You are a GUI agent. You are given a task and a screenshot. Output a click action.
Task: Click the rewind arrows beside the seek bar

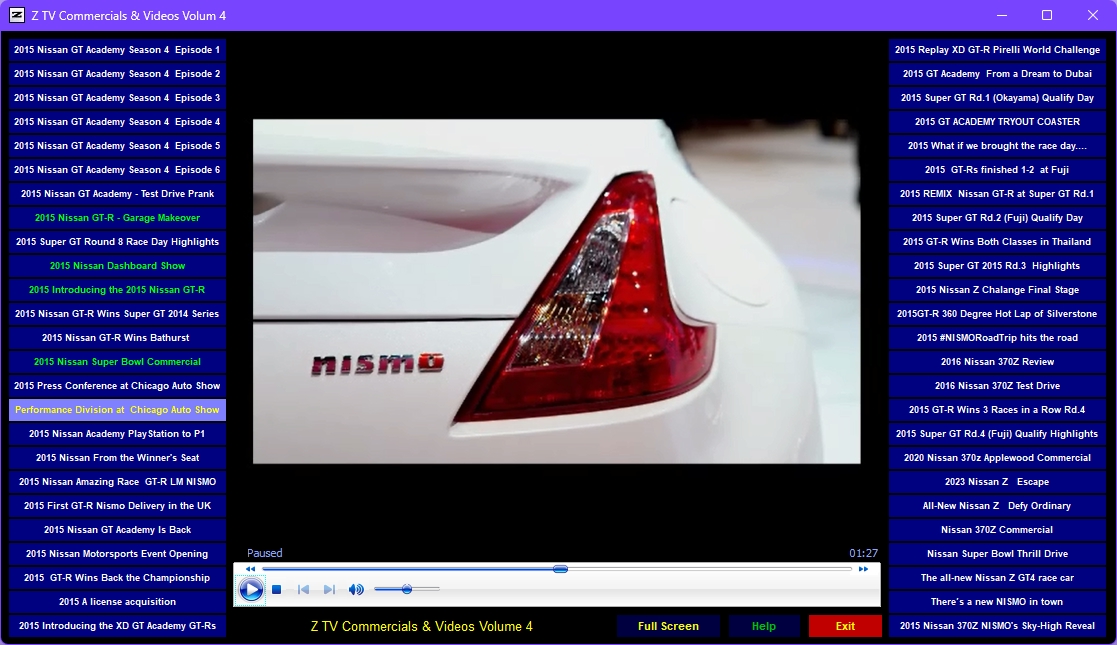click(250, 569)
